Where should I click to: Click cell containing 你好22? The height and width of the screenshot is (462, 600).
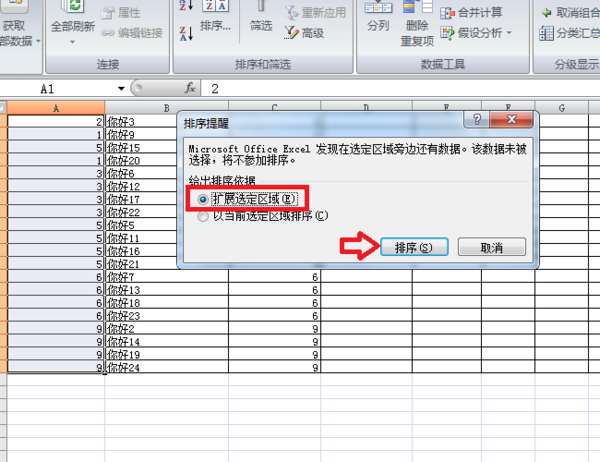141,212
